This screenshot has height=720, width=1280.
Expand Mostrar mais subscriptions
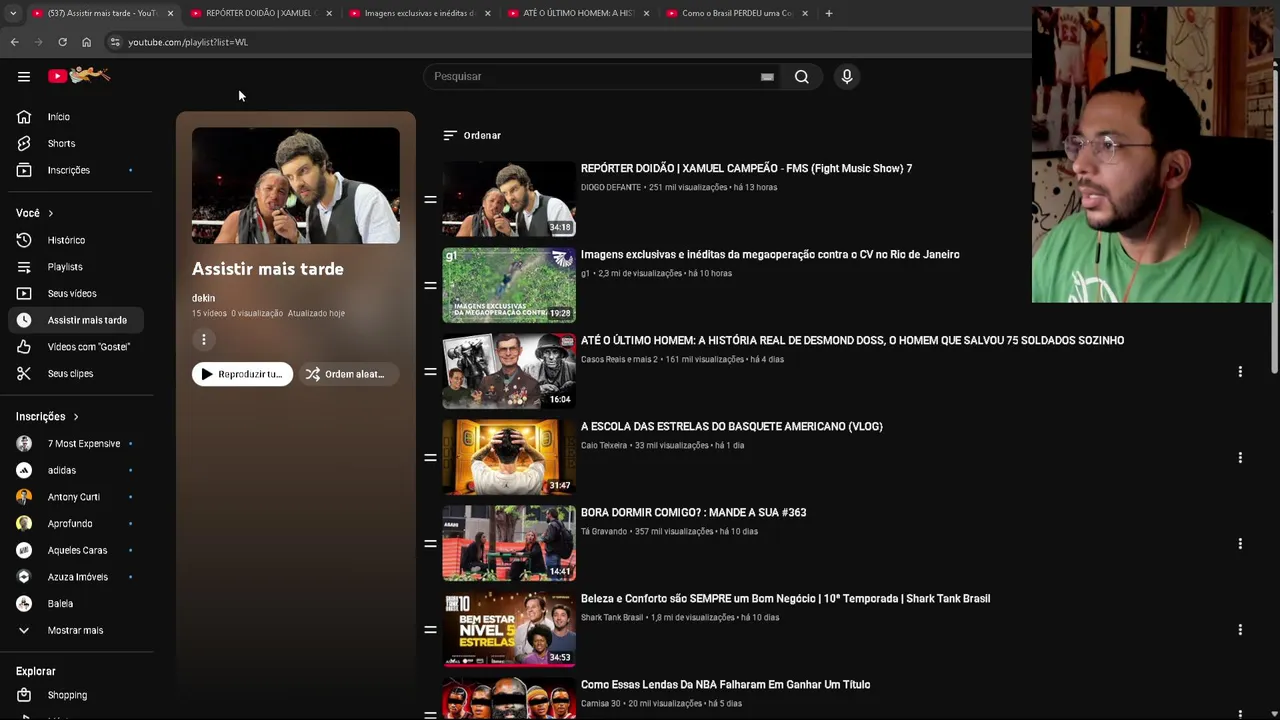coord(78,630)
